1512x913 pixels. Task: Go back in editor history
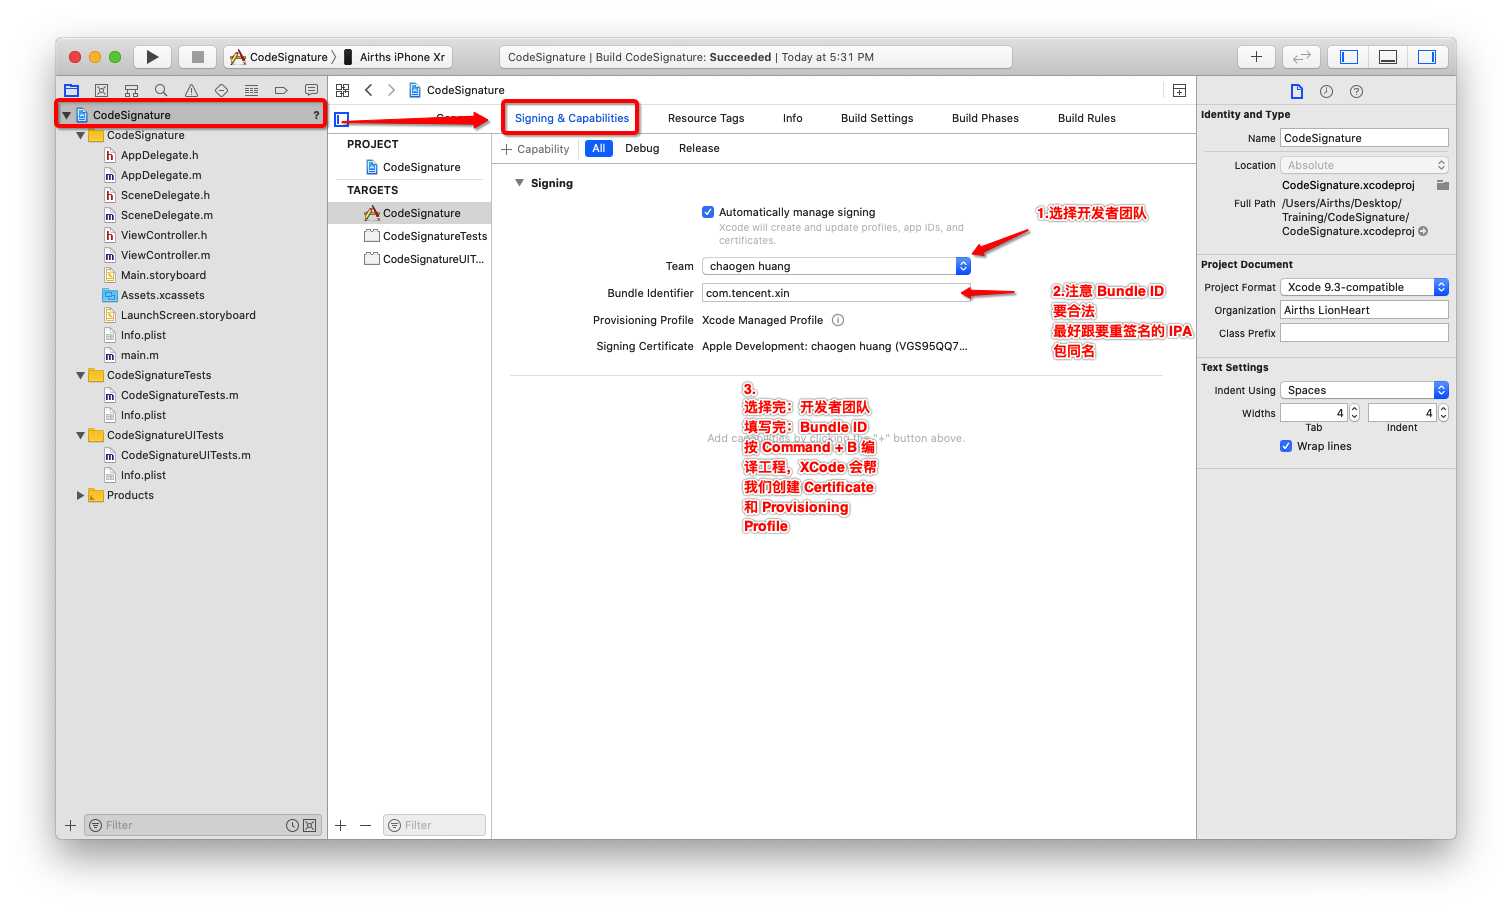368,90
